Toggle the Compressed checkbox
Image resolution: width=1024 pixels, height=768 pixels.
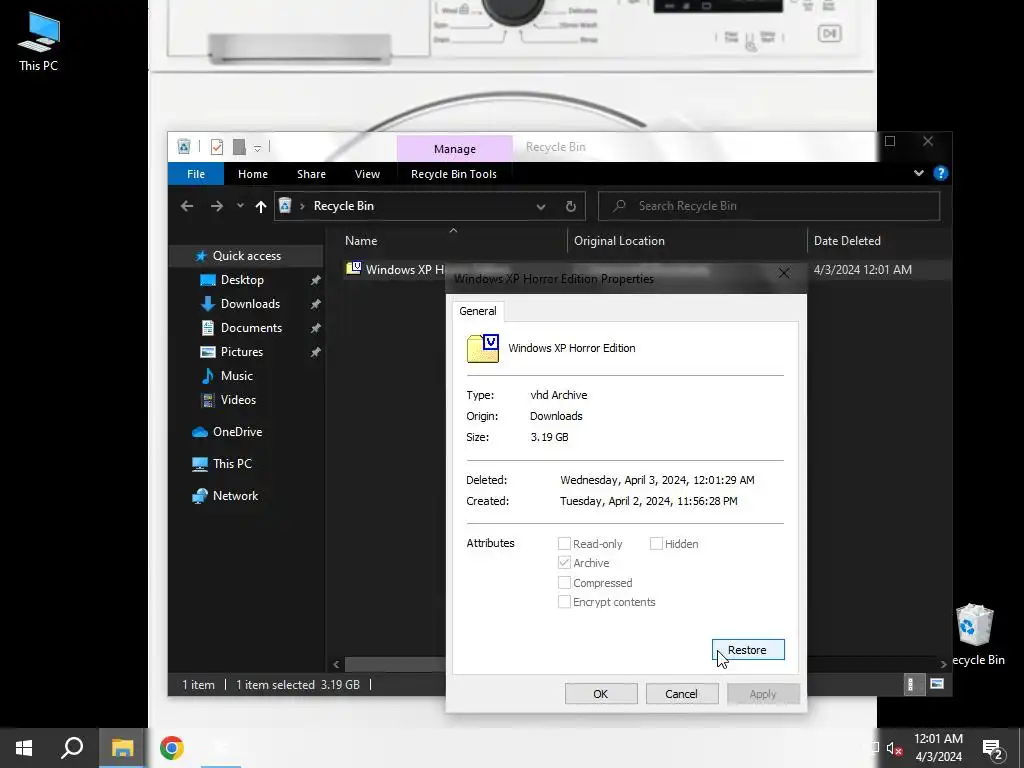click(564, 583)
